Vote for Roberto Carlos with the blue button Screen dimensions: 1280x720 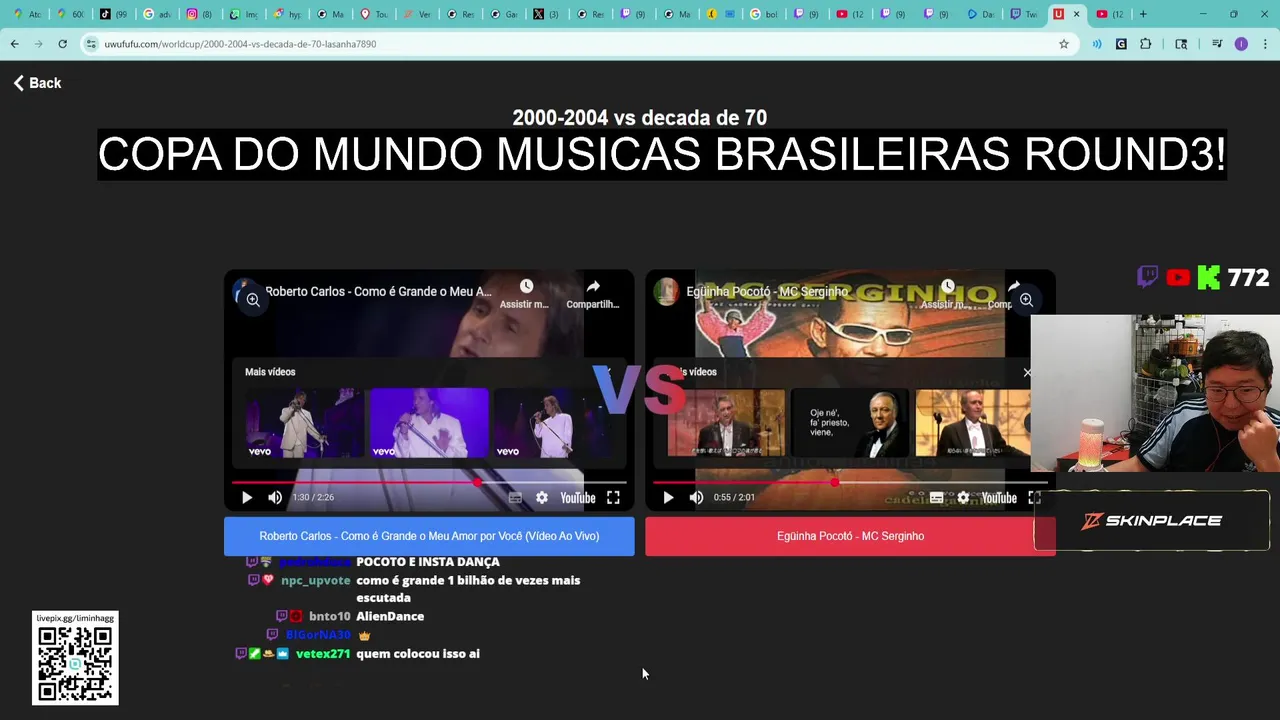pyautogui.click(x=429, y=536)
